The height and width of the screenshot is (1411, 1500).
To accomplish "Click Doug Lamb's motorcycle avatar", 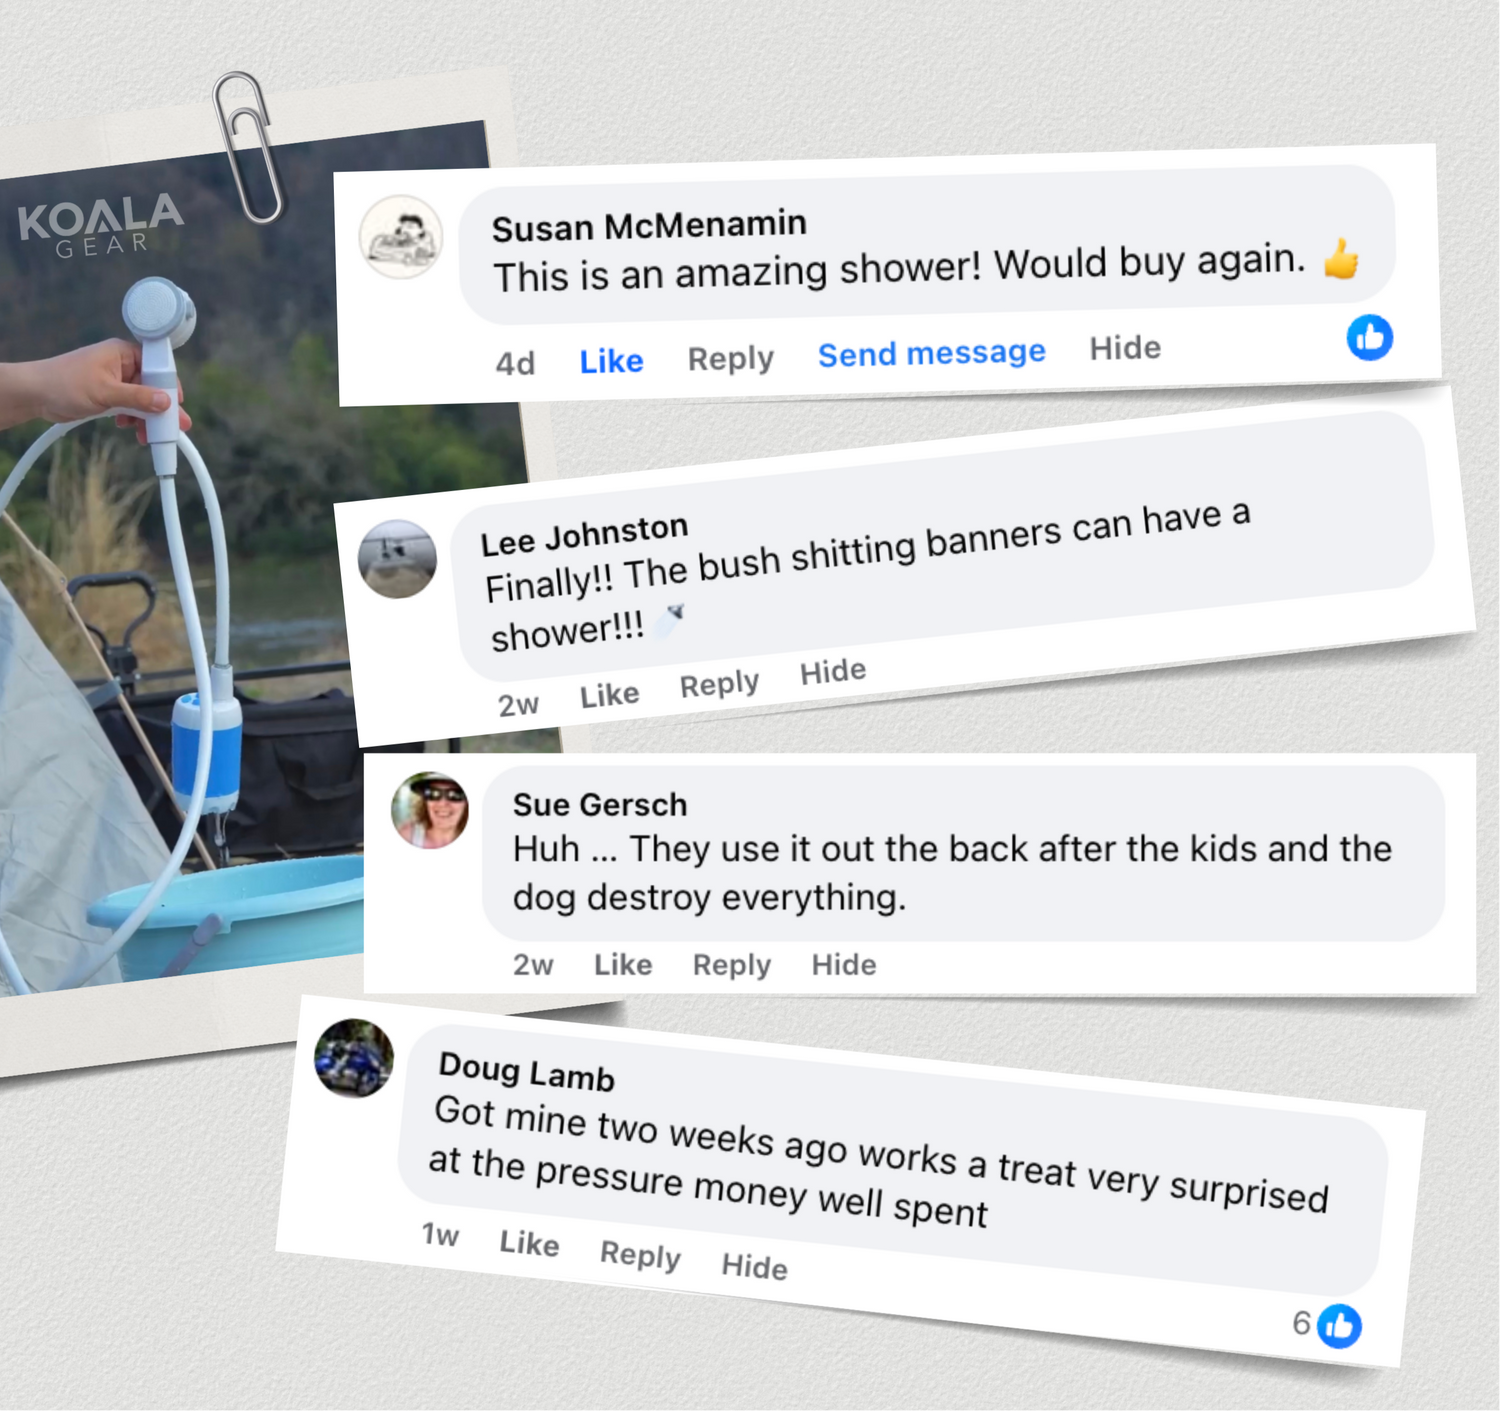I will 354,1058.
